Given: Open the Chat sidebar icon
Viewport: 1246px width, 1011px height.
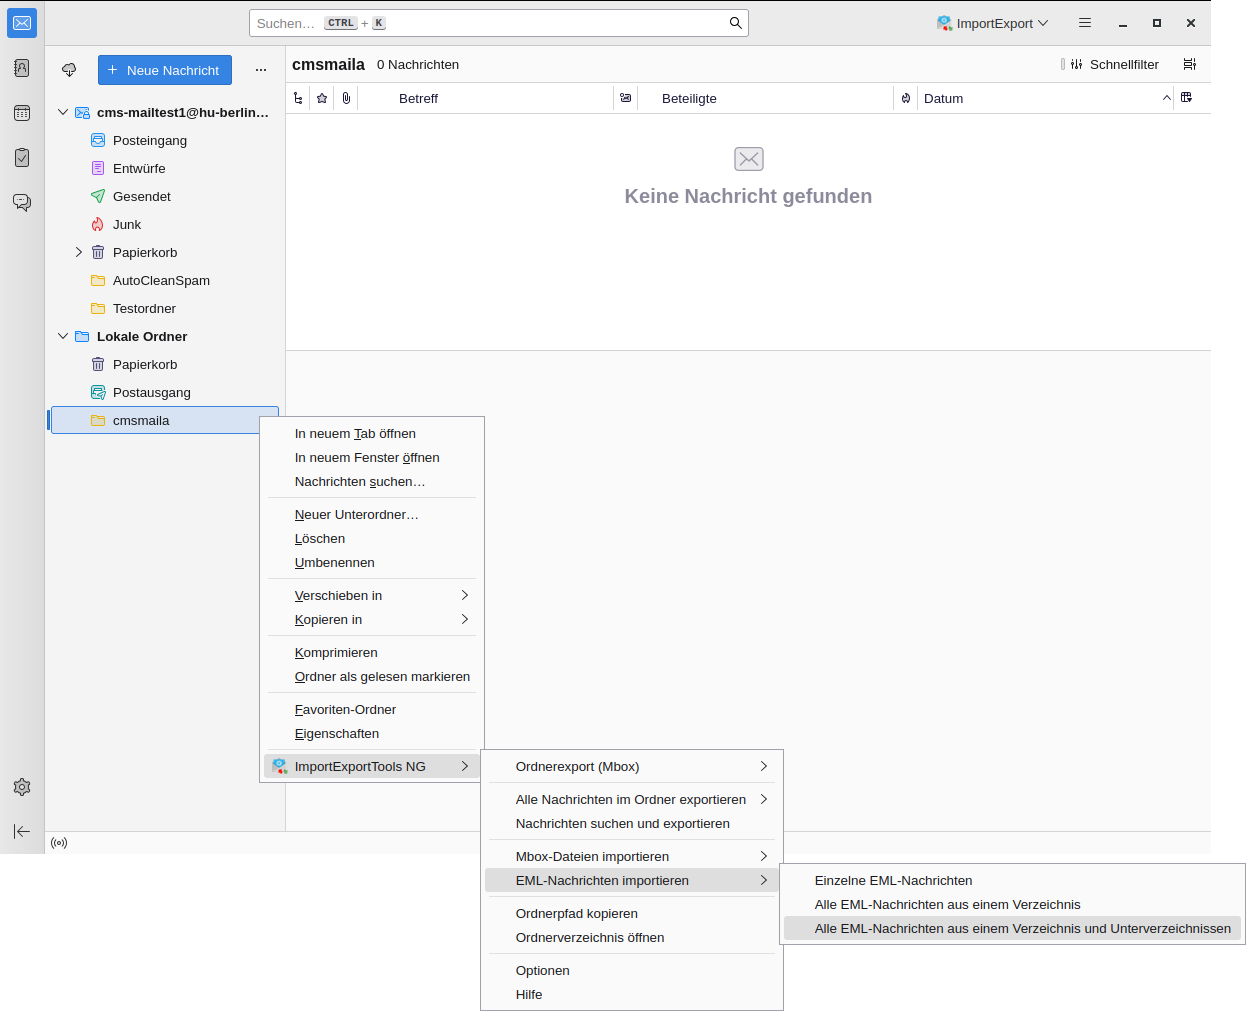Looking at the screenshot, I should coord(22,203).
